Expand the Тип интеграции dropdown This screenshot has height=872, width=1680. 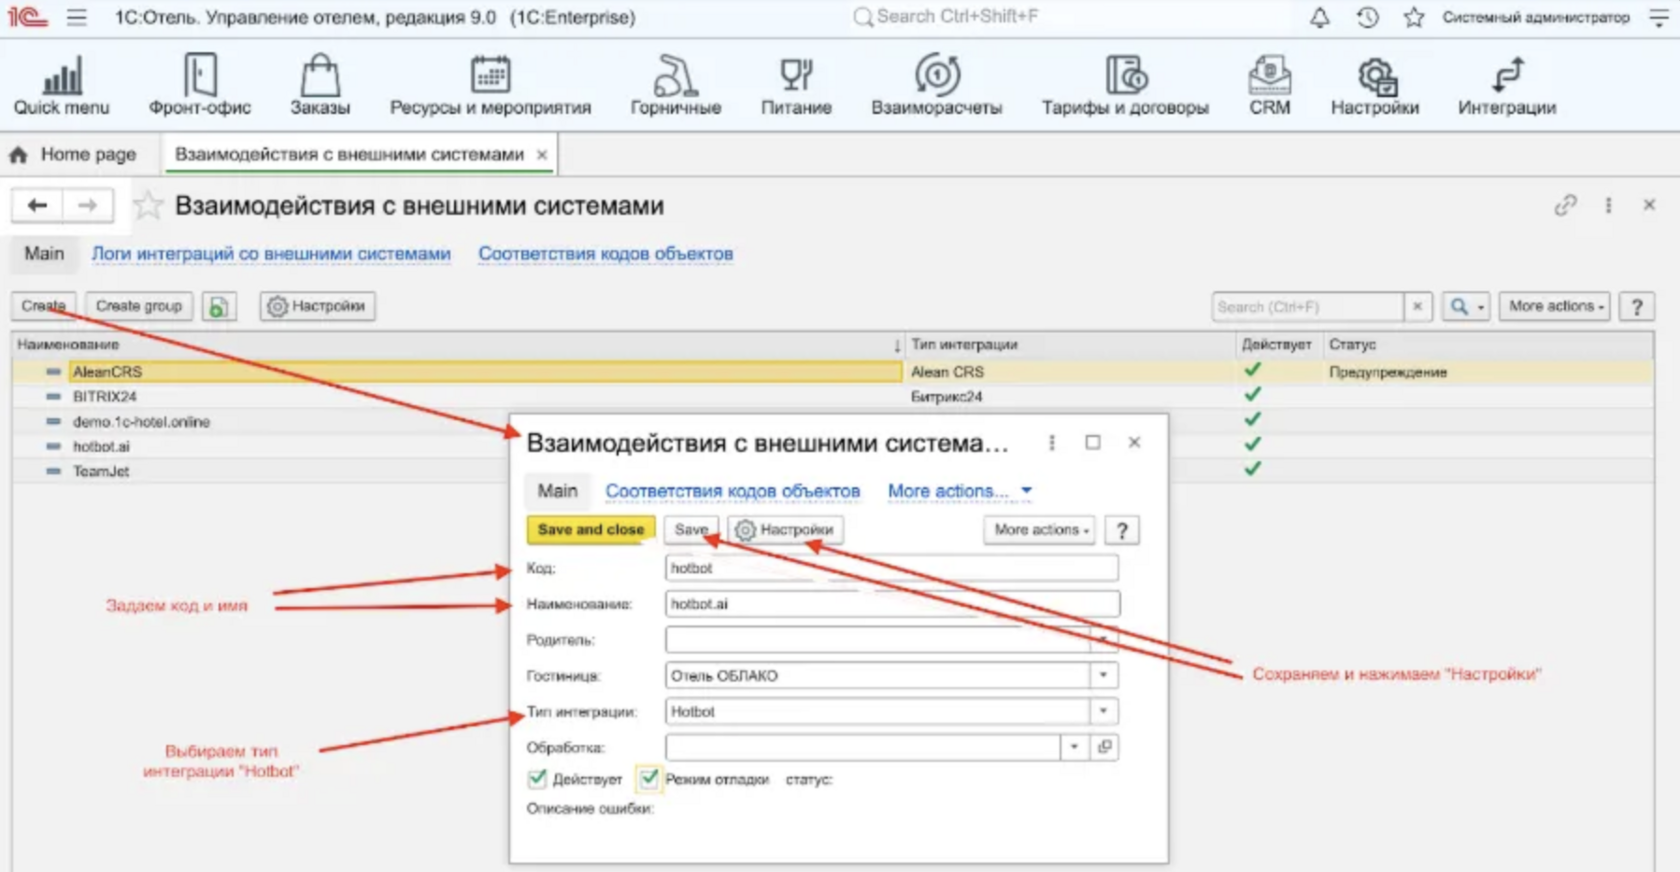1103,711
